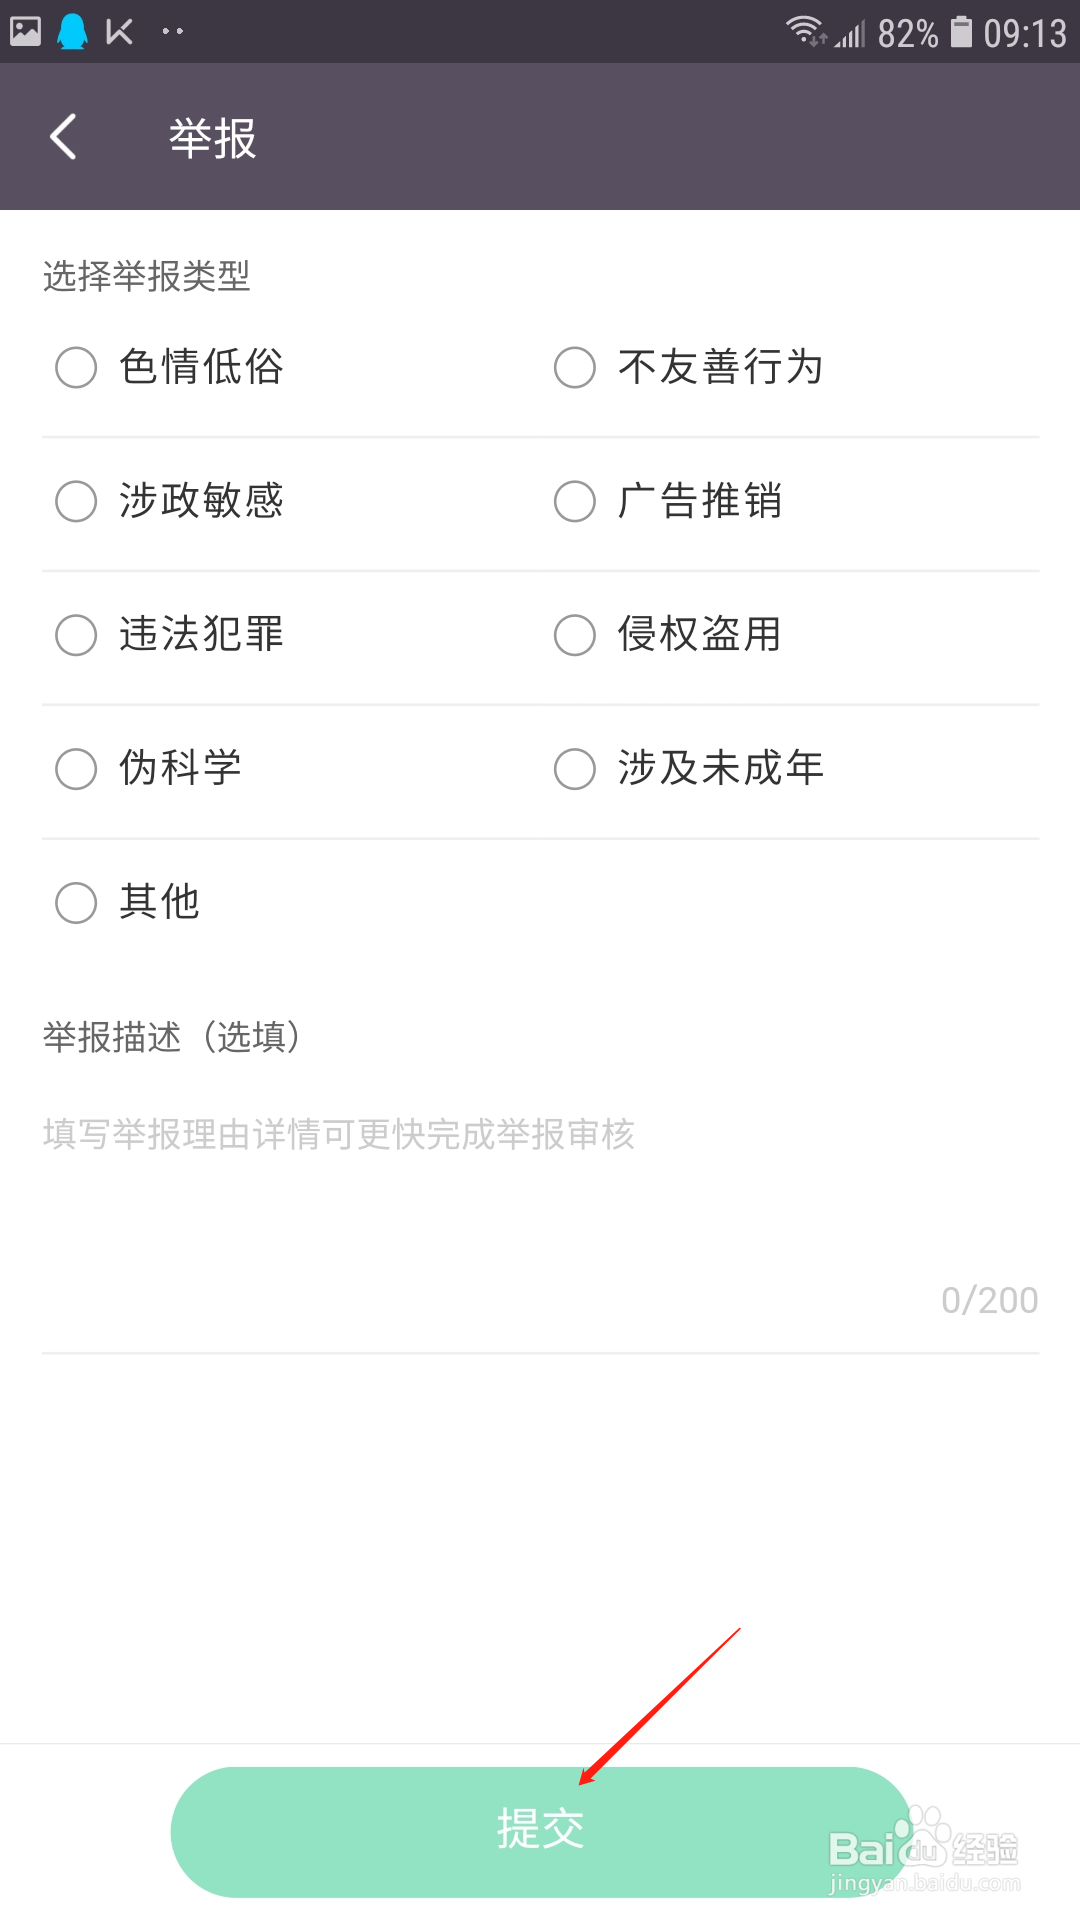Tap the cellular signal bars icon
Image resolution: width=1080 pixels, height=1920 pixels.
850,34
